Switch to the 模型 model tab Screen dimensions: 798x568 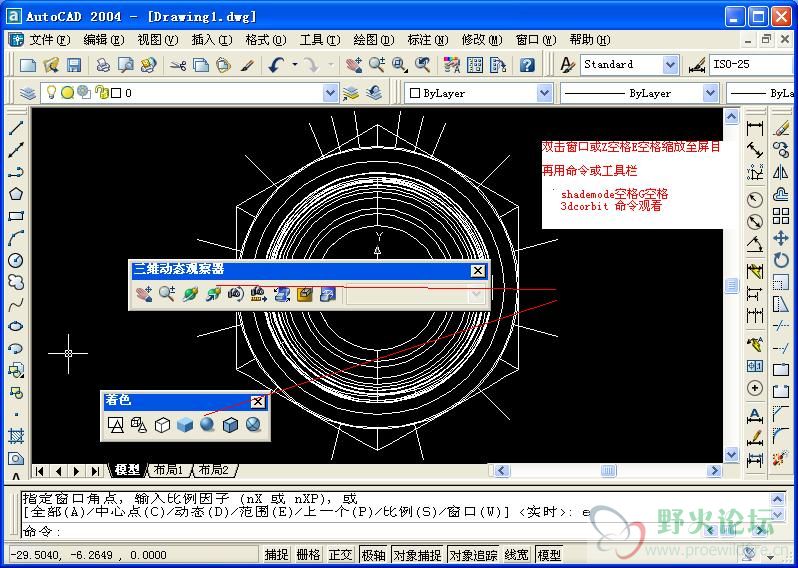coord(127,470)
